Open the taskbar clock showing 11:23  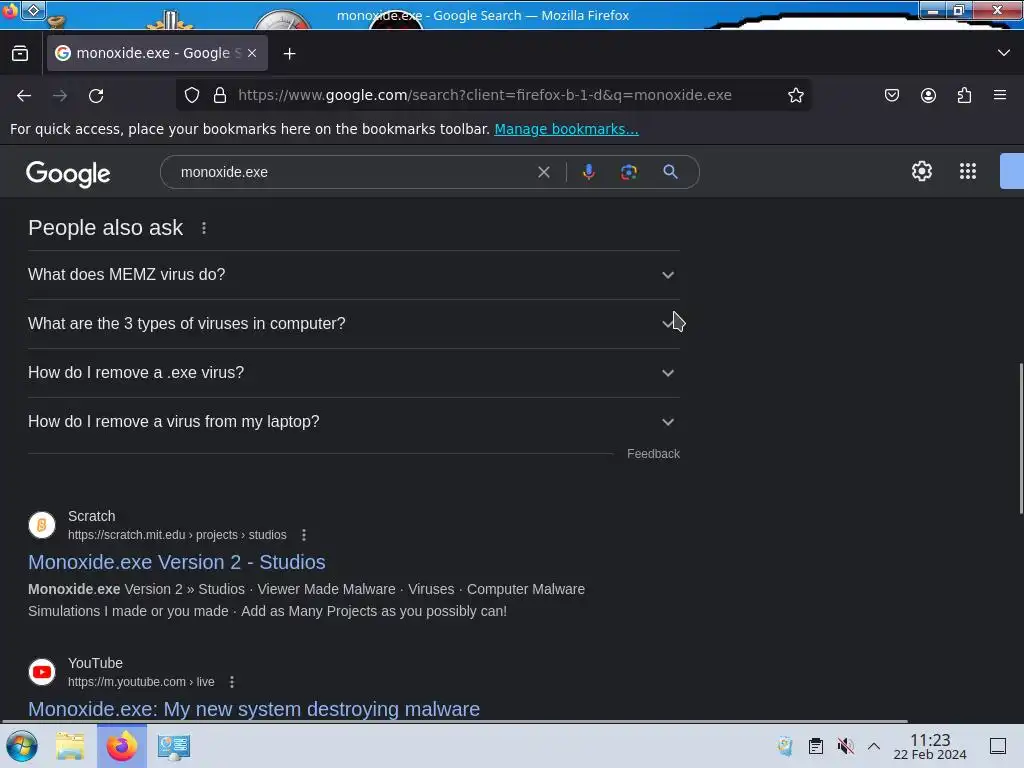coord(930,747)
